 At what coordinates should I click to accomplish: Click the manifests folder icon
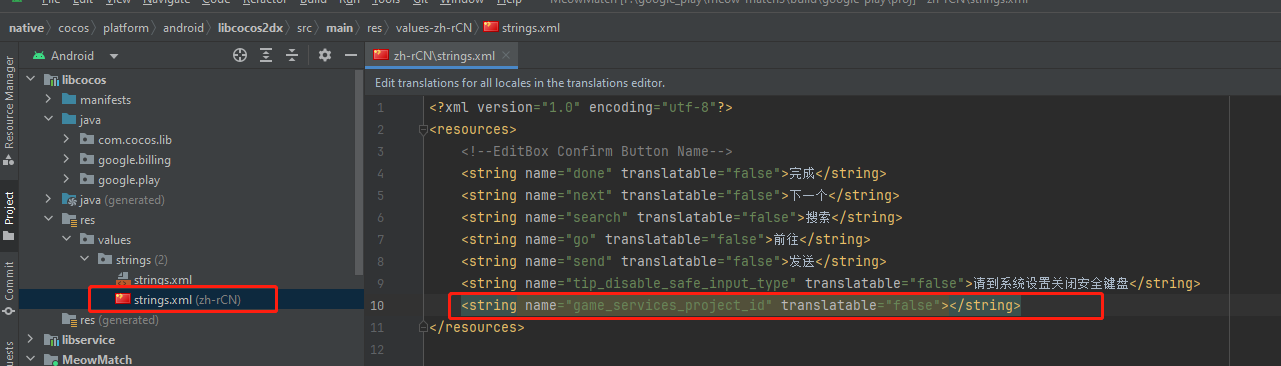point(69,99)
